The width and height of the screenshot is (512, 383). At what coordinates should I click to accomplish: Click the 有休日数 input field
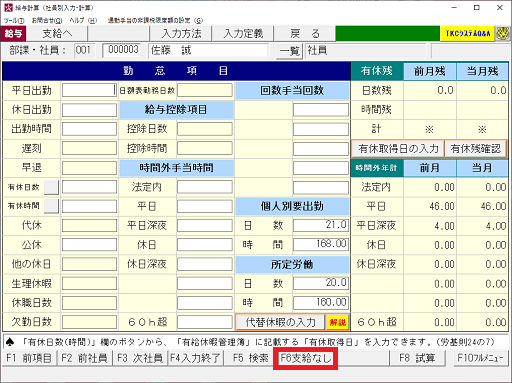click(x=89, y=187)
